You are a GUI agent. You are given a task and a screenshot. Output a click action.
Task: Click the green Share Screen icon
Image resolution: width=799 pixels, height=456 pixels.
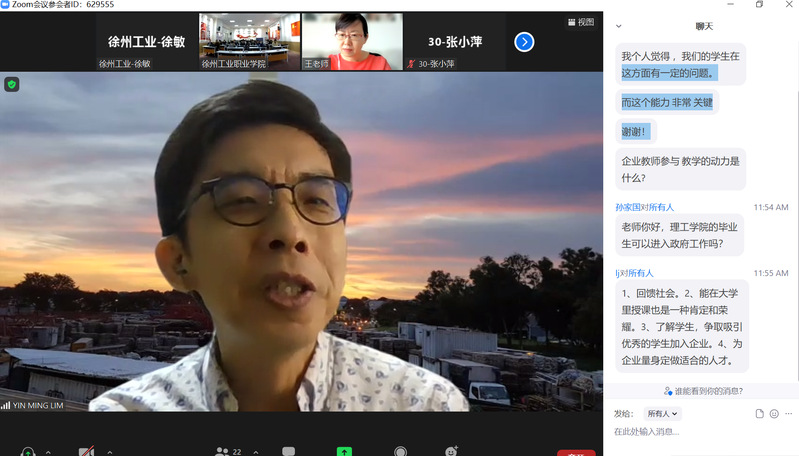(344, 451)
